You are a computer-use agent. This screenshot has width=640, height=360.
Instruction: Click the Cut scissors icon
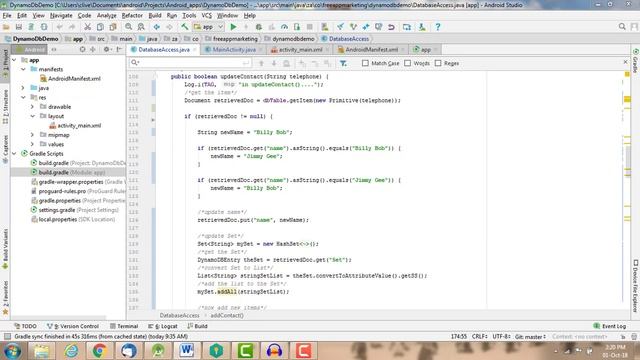pyautogui.click(x=87, y=27)
